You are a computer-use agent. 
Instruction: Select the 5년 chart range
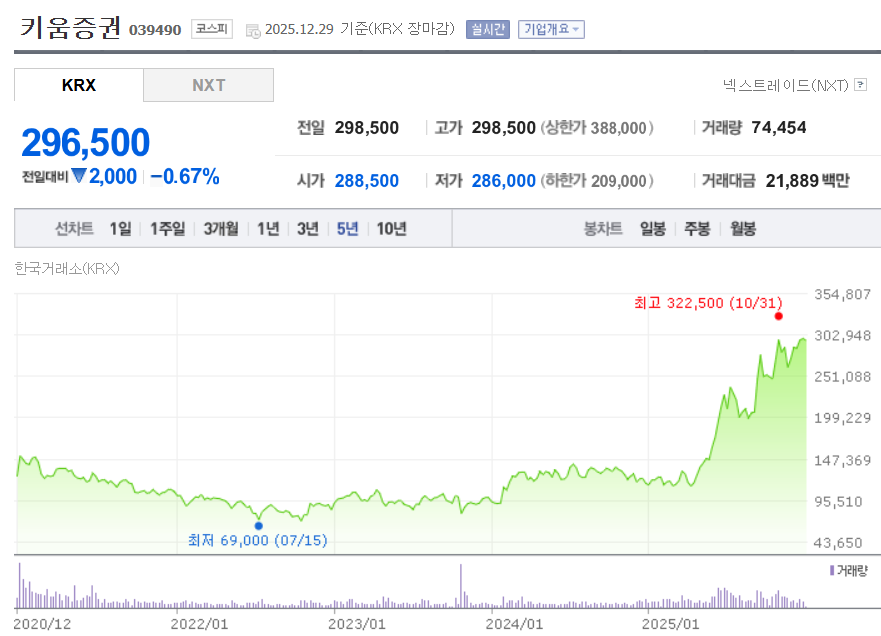point(347,229)
